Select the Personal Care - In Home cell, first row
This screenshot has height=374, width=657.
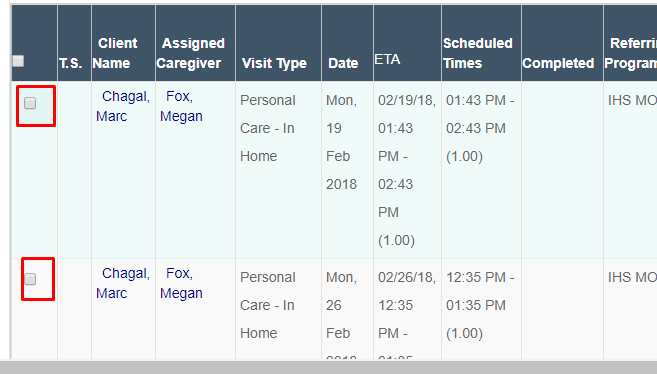tap(268, 128)
